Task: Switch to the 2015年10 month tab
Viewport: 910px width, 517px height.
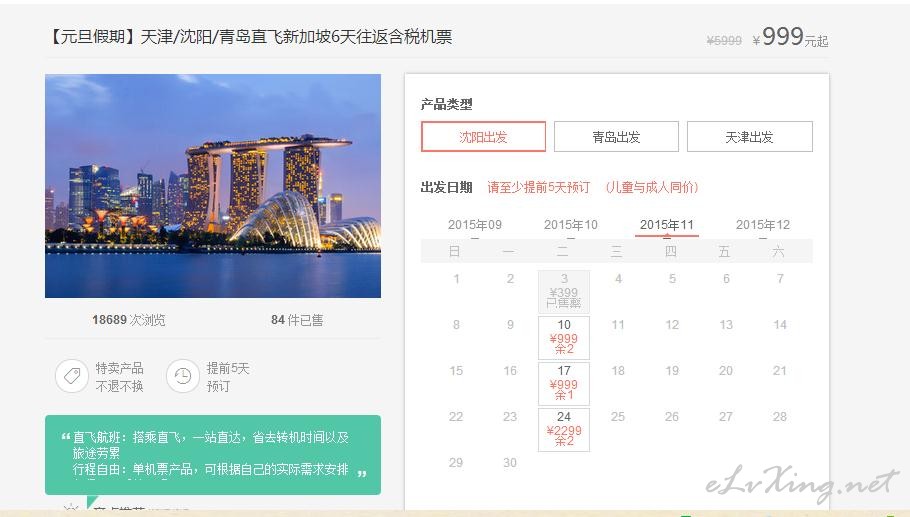Action: (x=570, y=225)
